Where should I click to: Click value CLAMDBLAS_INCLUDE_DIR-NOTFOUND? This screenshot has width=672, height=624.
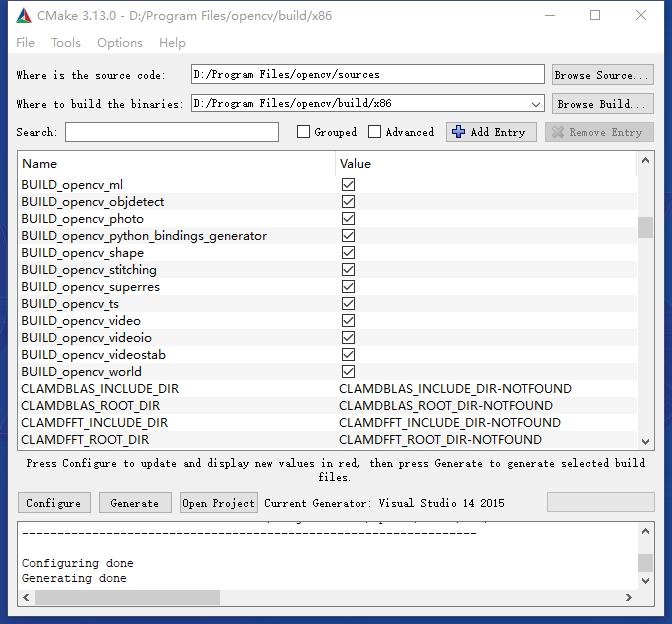click(x=455, y=389)
